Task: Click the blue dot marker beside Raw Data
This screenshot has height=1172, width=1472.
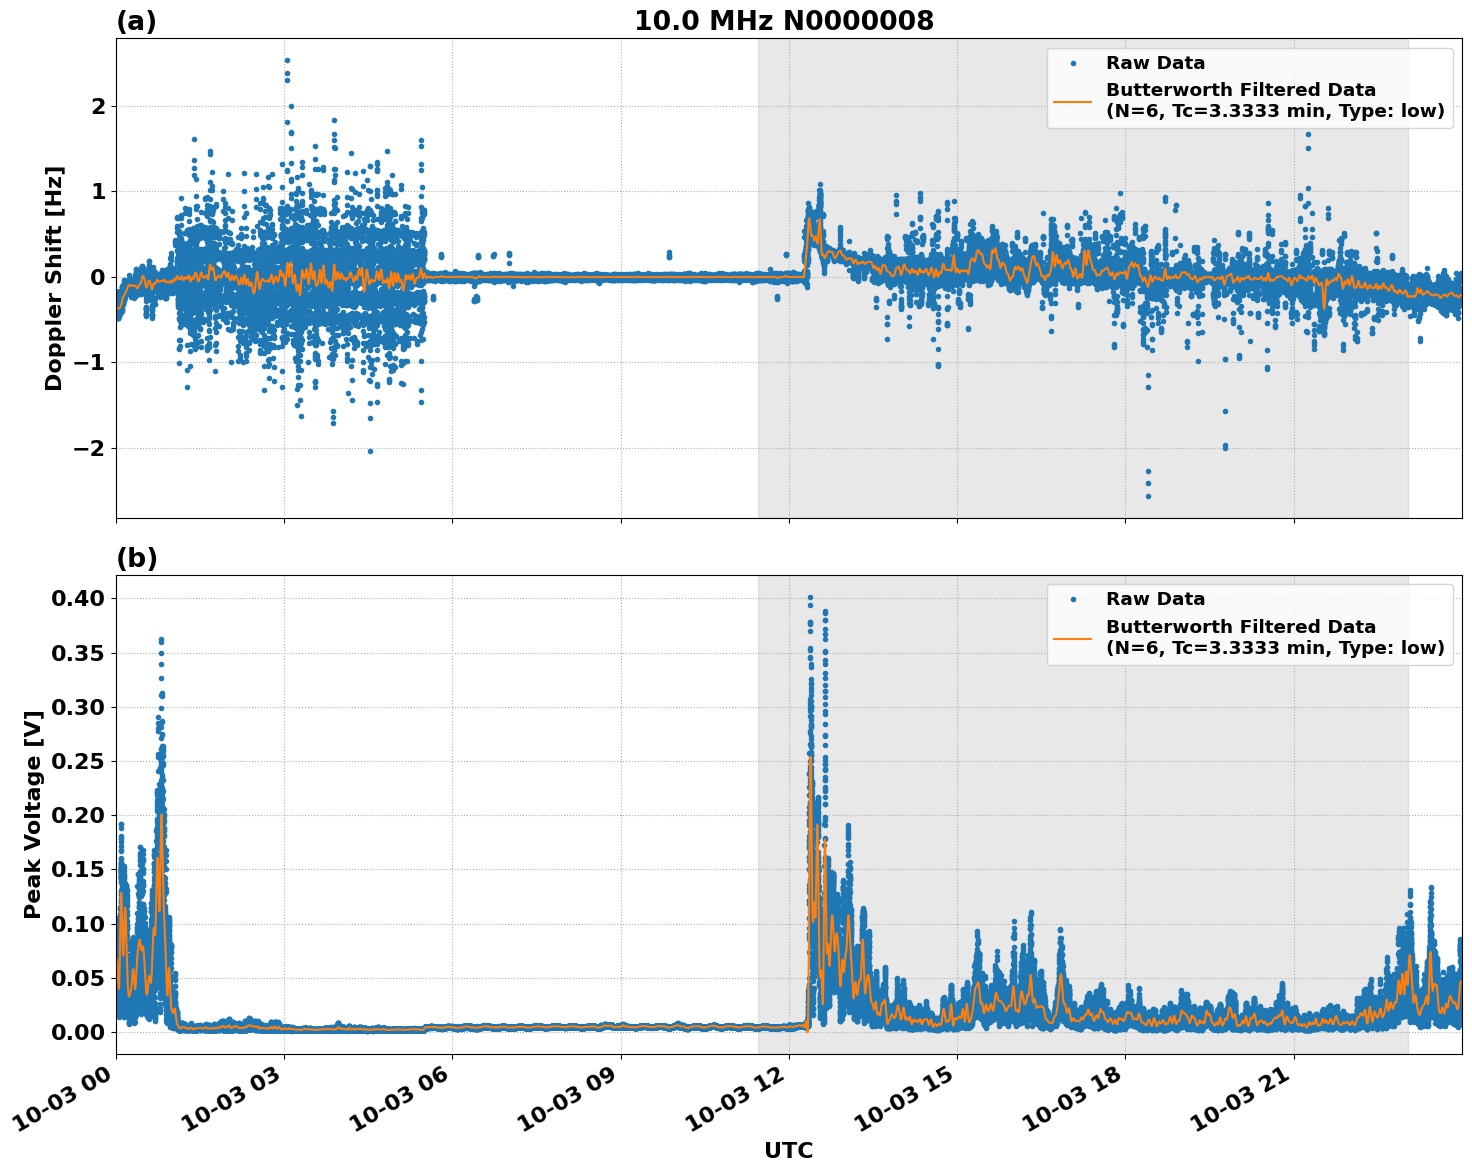Action: pyautogui.click(x=1075, y=63)
